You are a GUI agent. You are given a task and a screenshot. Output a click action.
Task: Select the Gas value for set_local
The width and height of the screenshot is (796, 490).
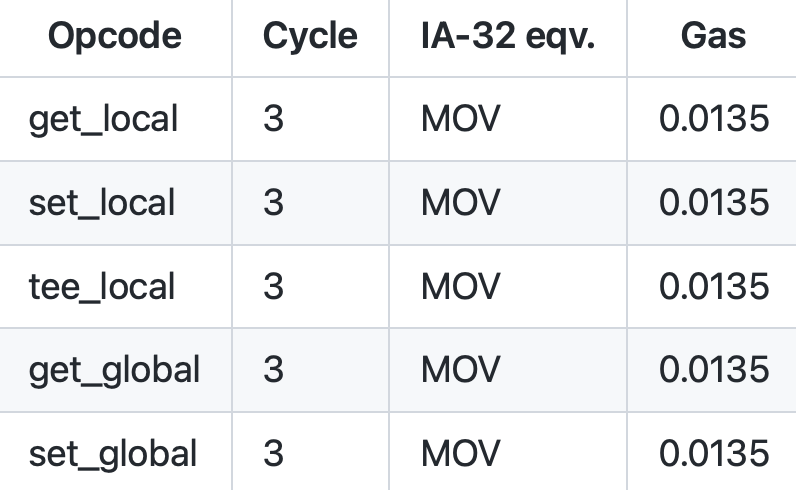(714, 203)
